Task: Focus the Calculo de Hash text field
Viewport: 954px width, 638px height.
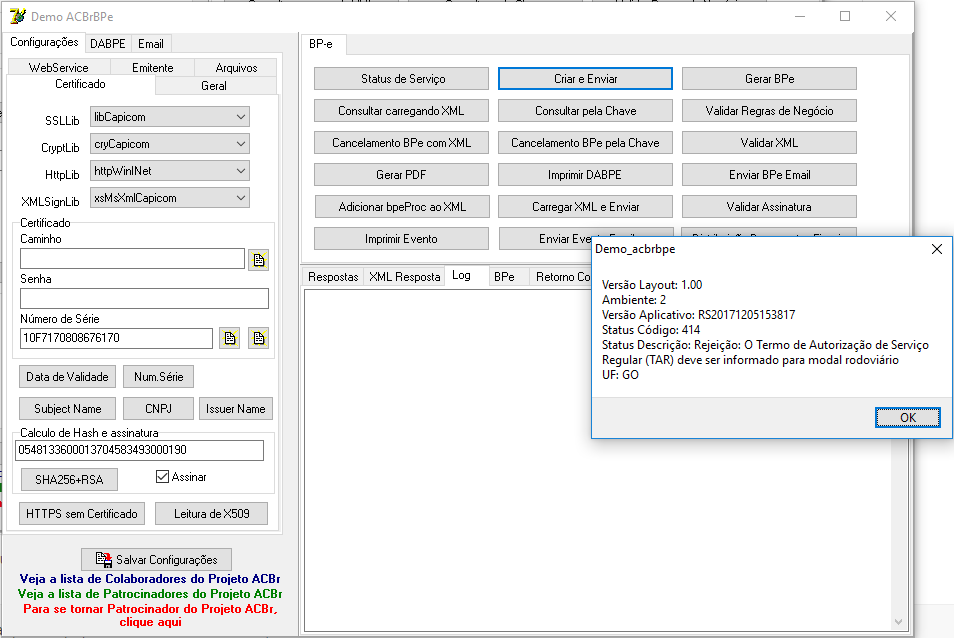Action: pyautogui.click(x=139, y=450)
